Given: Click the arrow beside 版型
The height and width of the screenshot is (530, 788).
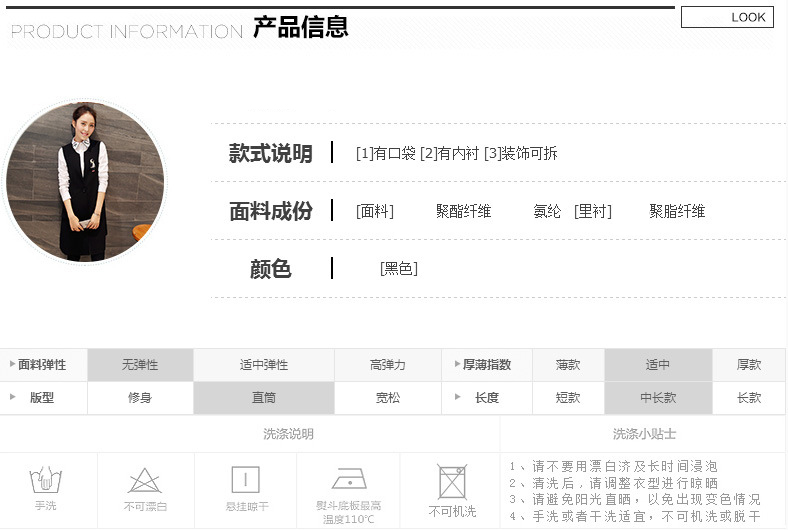Looking at the screenshot, I should click(12, 397).
